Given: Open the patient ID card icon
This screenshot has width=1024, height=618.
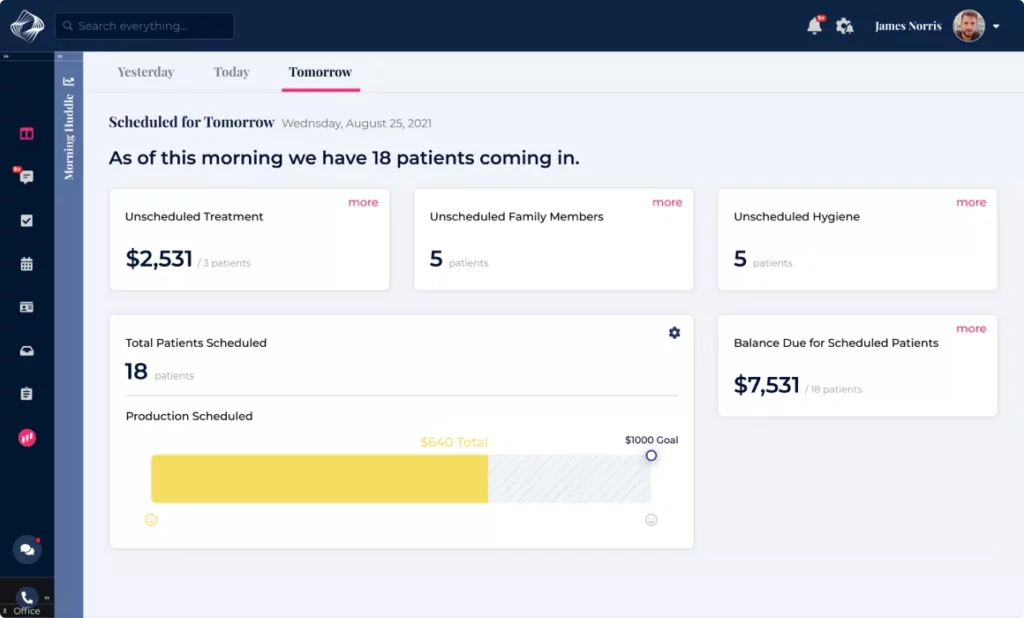Looking at the screenshot, I should click(x=27, y=307).
